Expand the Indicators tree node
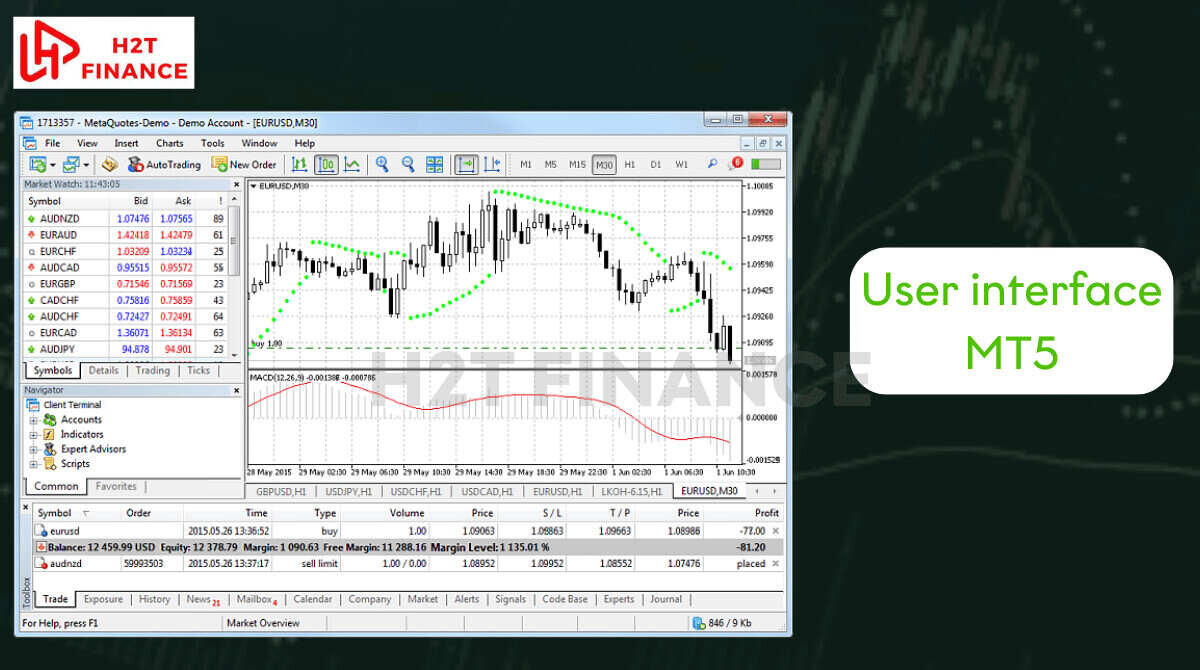The width and height of the screenshot is (1200, 670). click(33, 435)
